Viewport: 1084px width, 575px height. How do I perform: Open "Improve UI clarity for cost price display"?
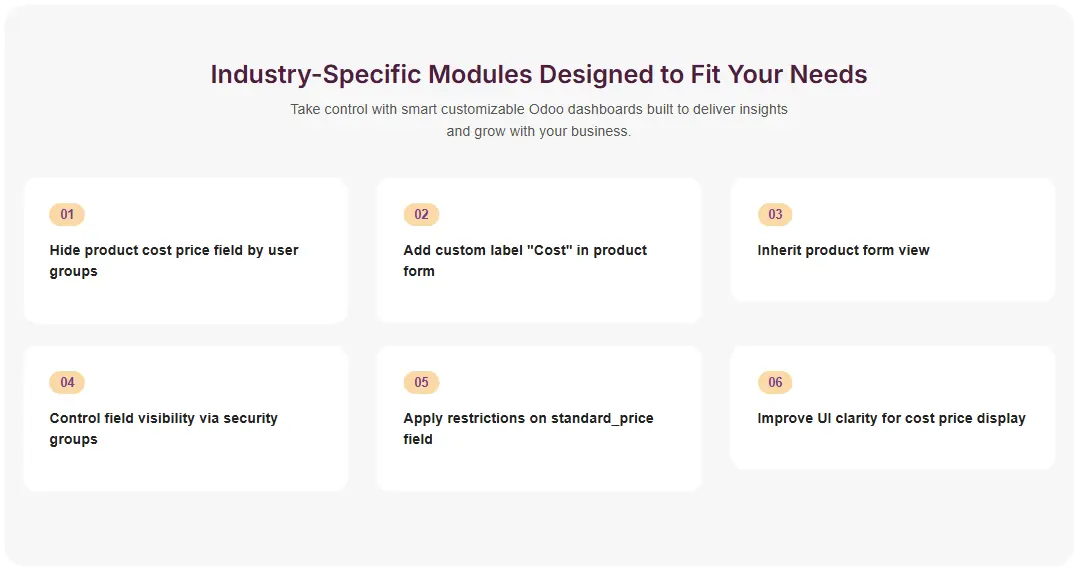click(891, 418)
